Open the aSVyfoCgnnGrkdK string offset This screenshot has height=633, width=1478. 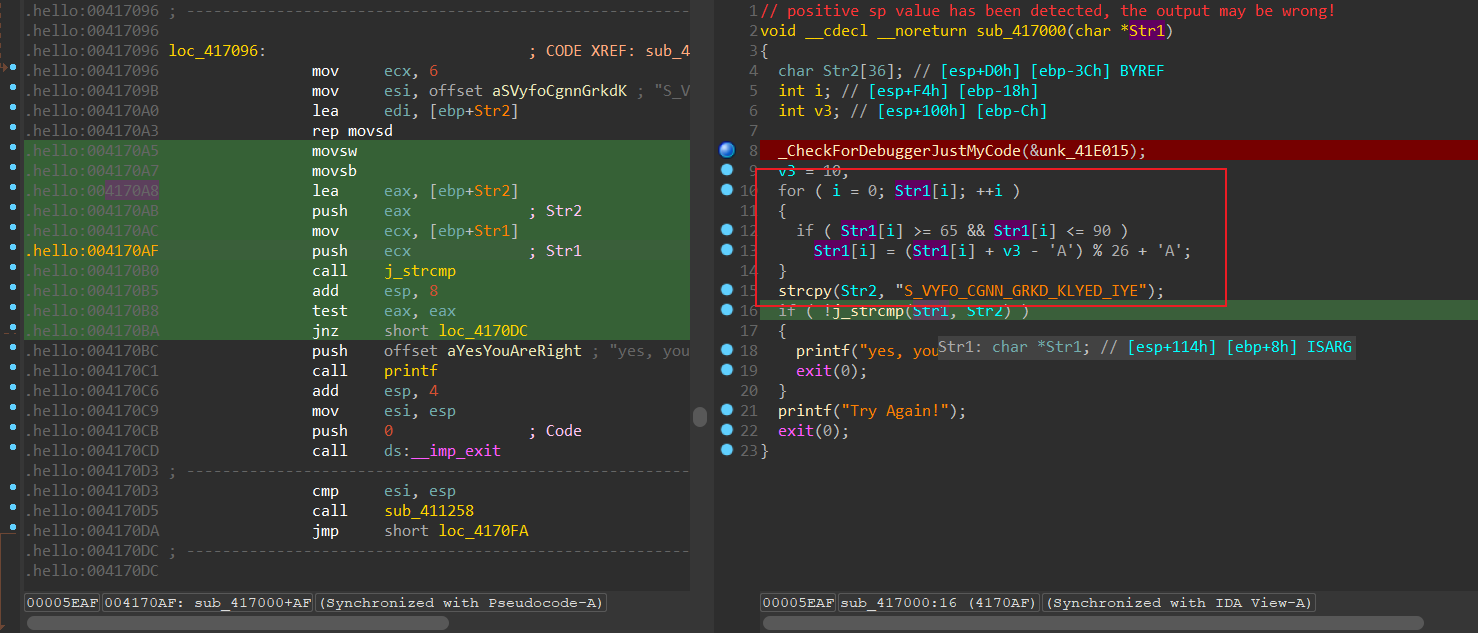click(559, 91)
